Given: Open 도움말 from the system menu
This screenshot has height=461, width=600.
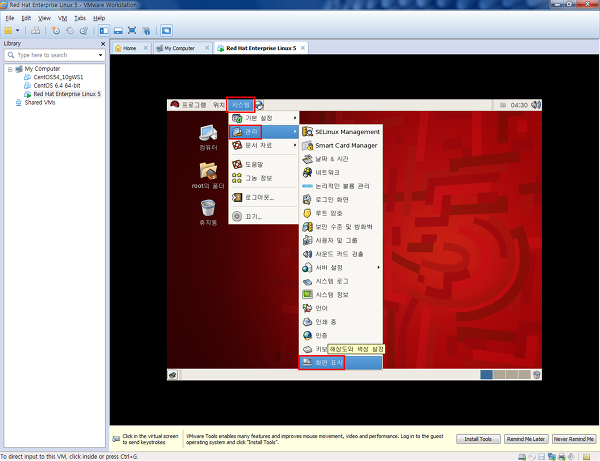Looking at the screenshot, I should pyautogui.click(x=264, y=165).
